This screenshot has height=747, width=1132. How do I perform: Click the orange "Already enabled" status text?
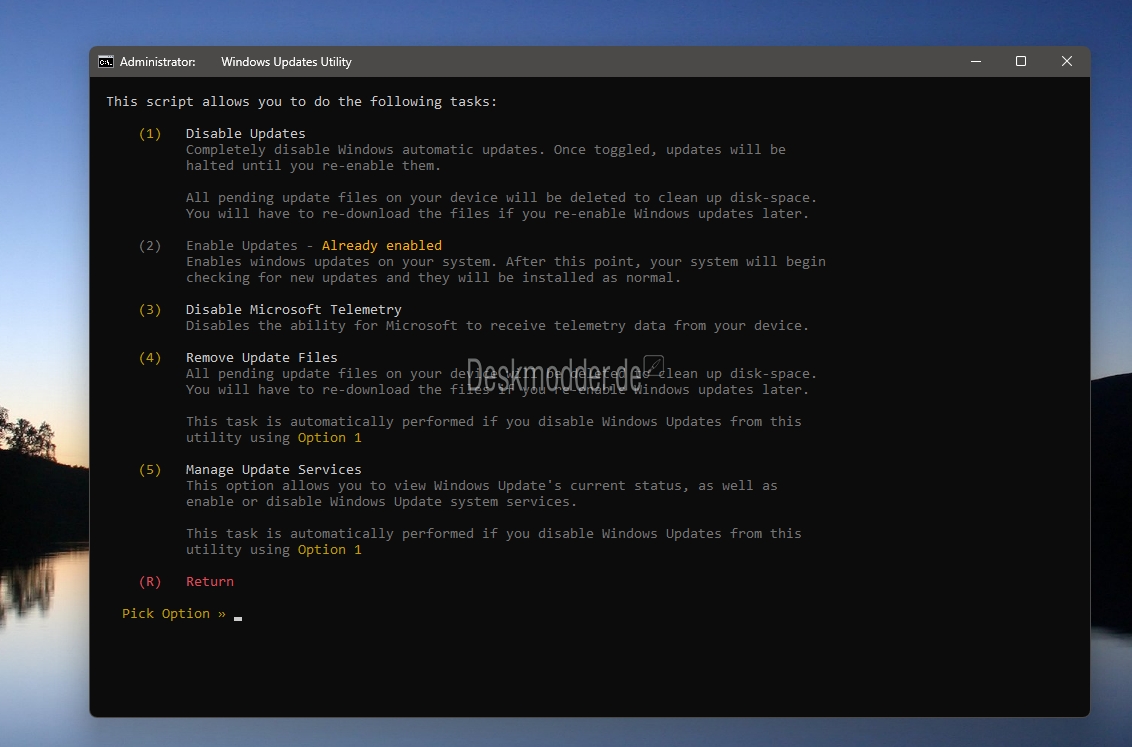(x=382, y=245)
